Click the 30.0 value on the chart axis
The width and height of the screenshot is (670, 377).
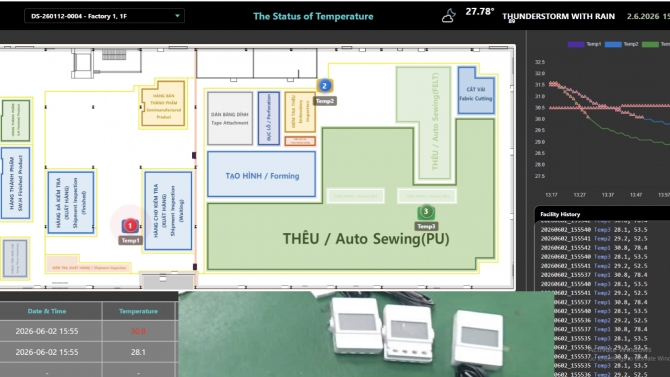pos(540,119)
